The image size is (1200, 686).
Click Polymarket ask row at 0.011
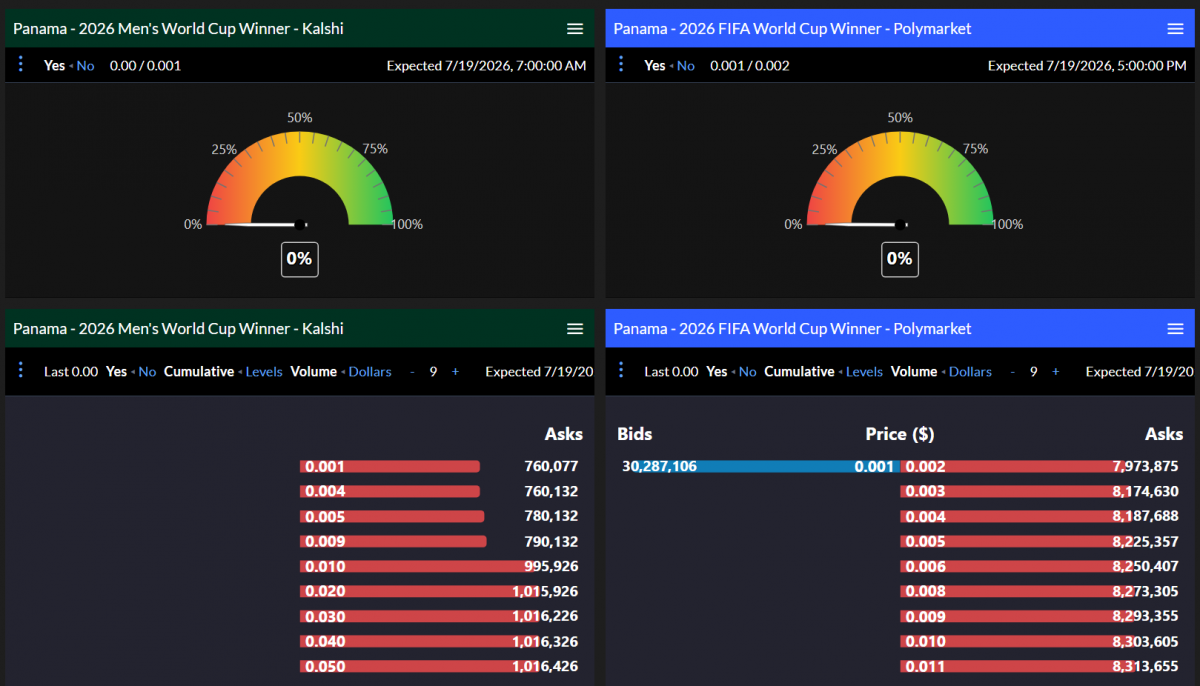(1041, 666)
